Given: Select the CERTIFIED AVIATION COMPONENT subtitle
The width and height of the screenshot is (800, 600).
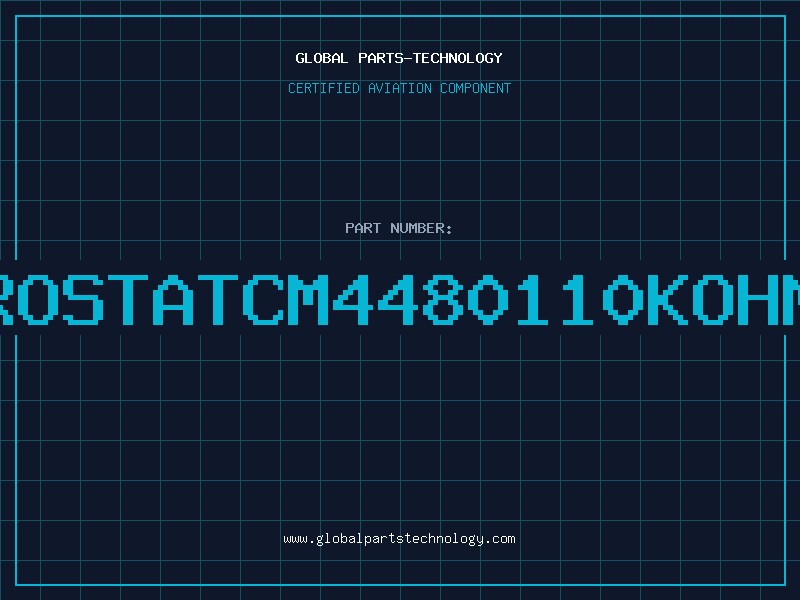Looking at the screenshot, I should [x=399, y=88].
